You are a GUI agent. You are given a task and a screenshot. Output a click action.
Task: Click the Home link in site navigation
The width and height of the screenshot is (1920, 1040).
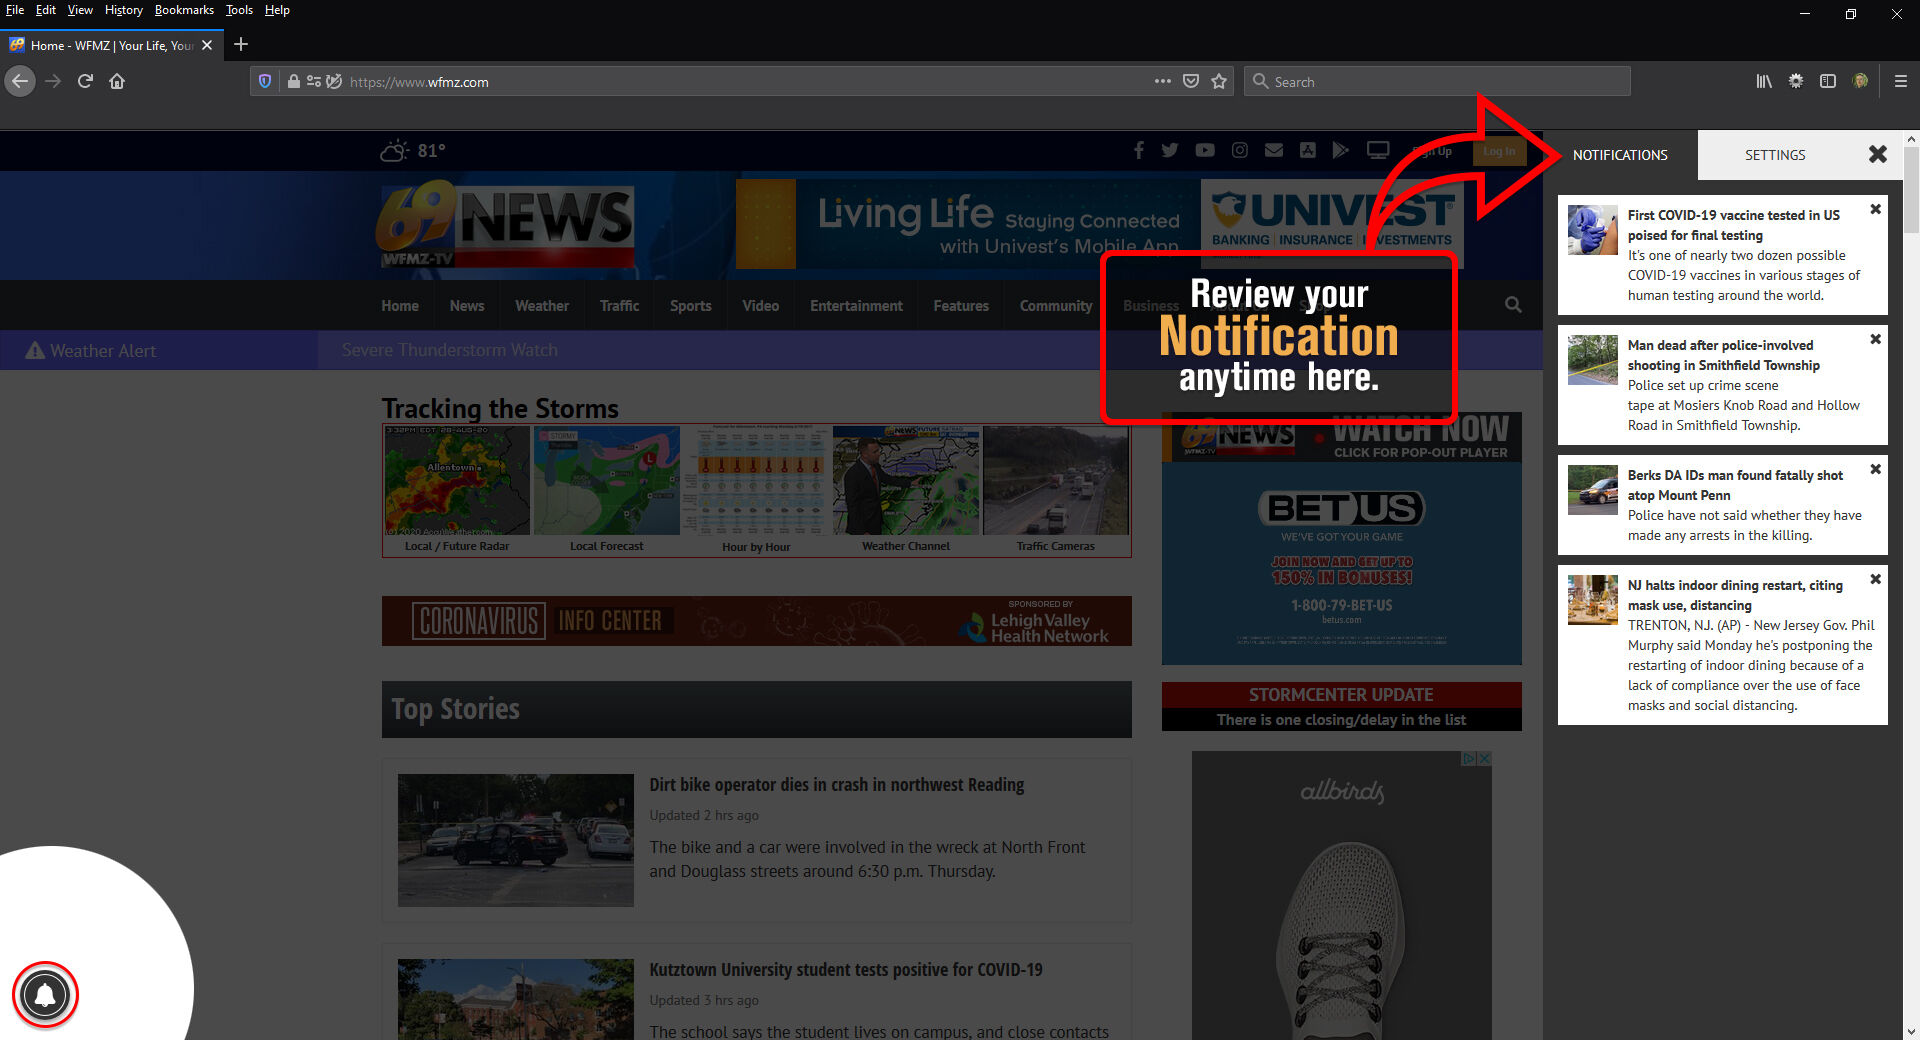pyautogui.click(x=400, y=306)
